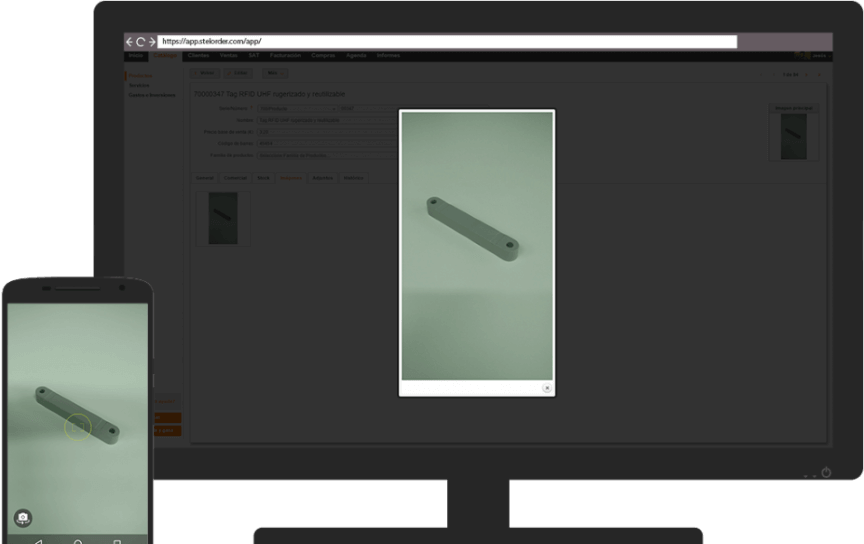
Task: Tap the Android home navigation button
Action: point(78,542)
